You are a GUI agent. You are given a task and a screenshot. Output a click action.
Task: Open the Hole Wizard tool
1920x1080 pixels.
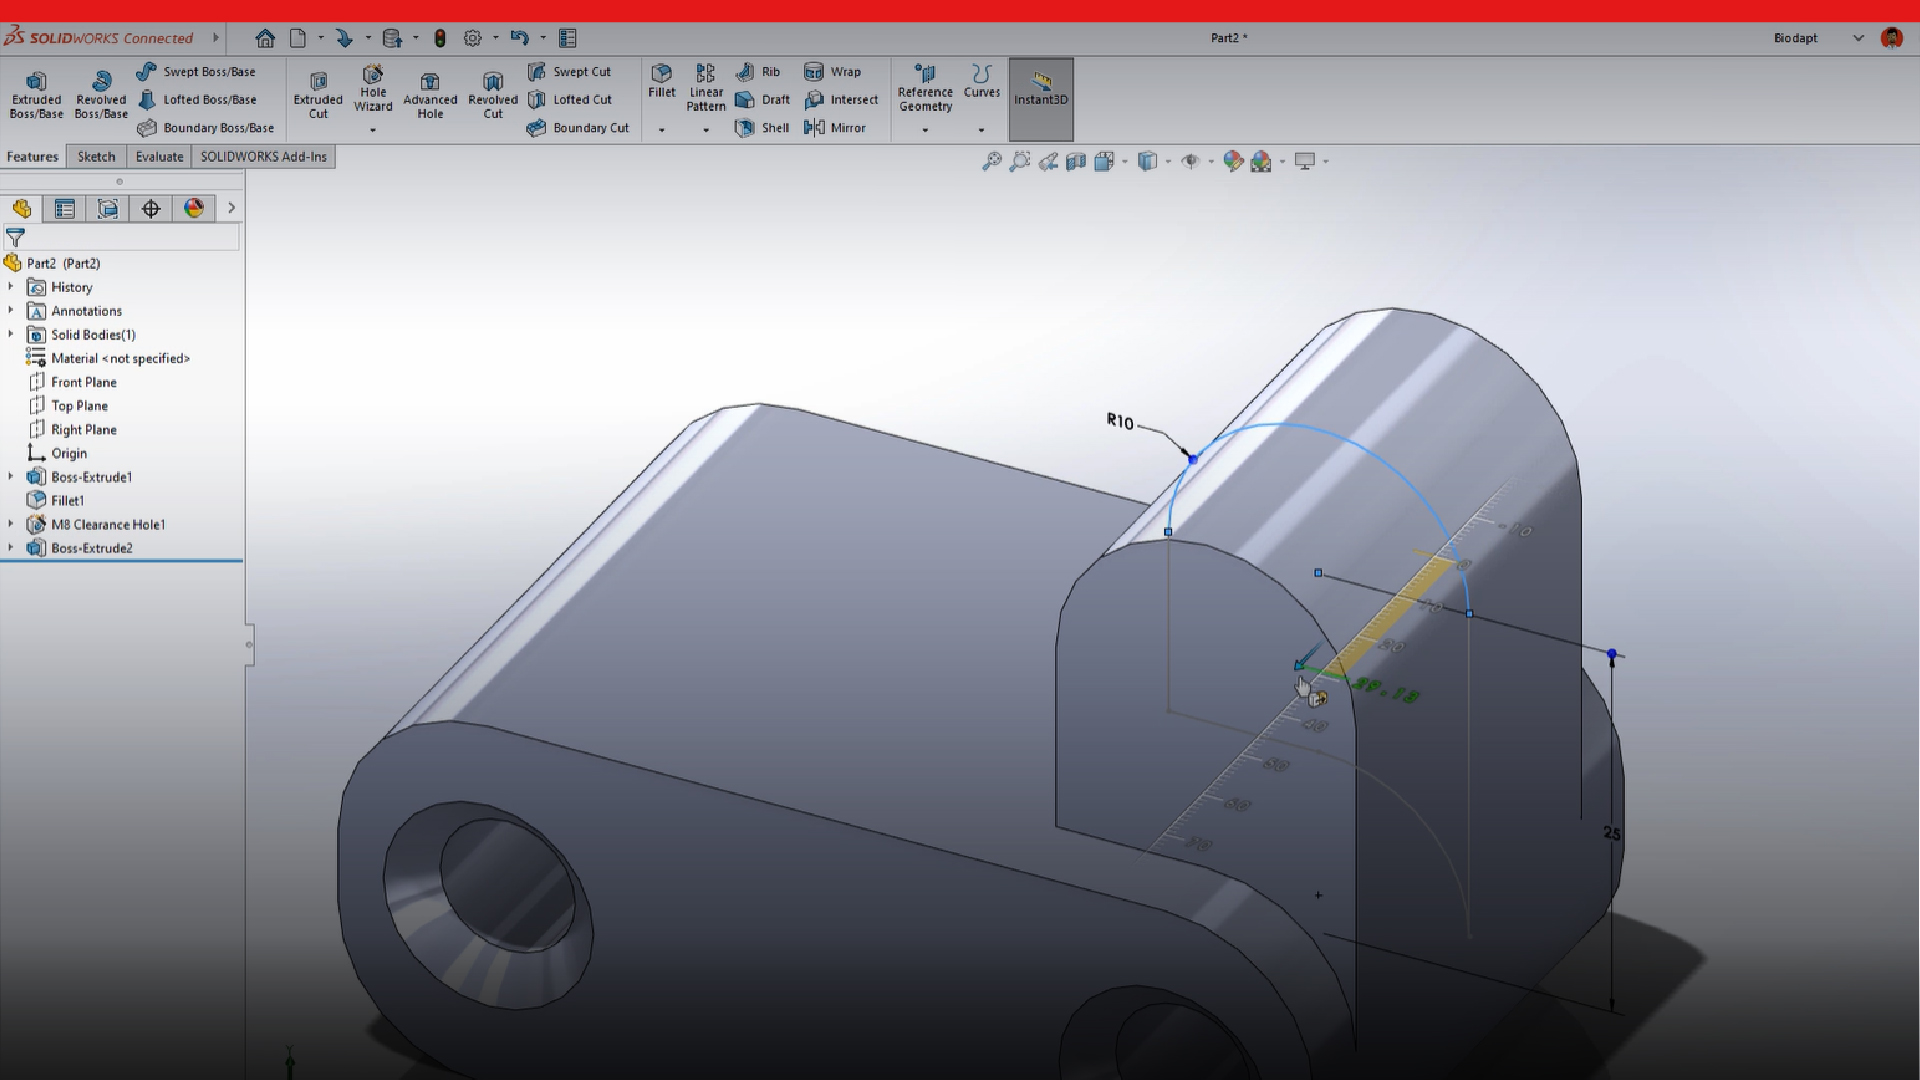[x=372, y=91]
